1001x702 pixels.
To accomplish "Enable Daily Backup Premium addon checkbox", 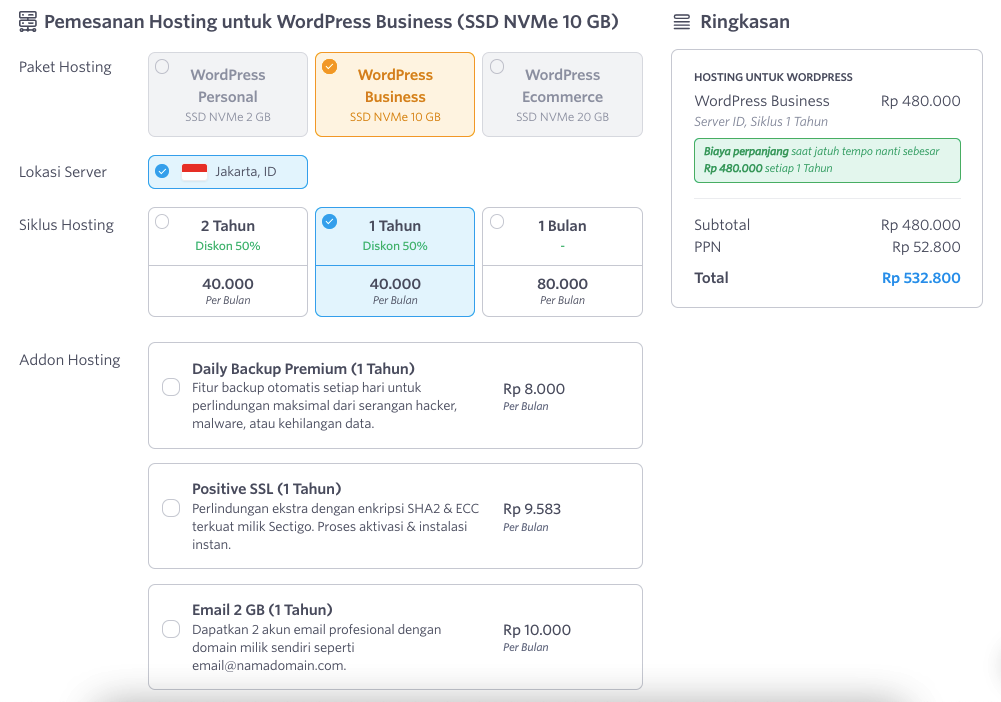I will [171, 387].
